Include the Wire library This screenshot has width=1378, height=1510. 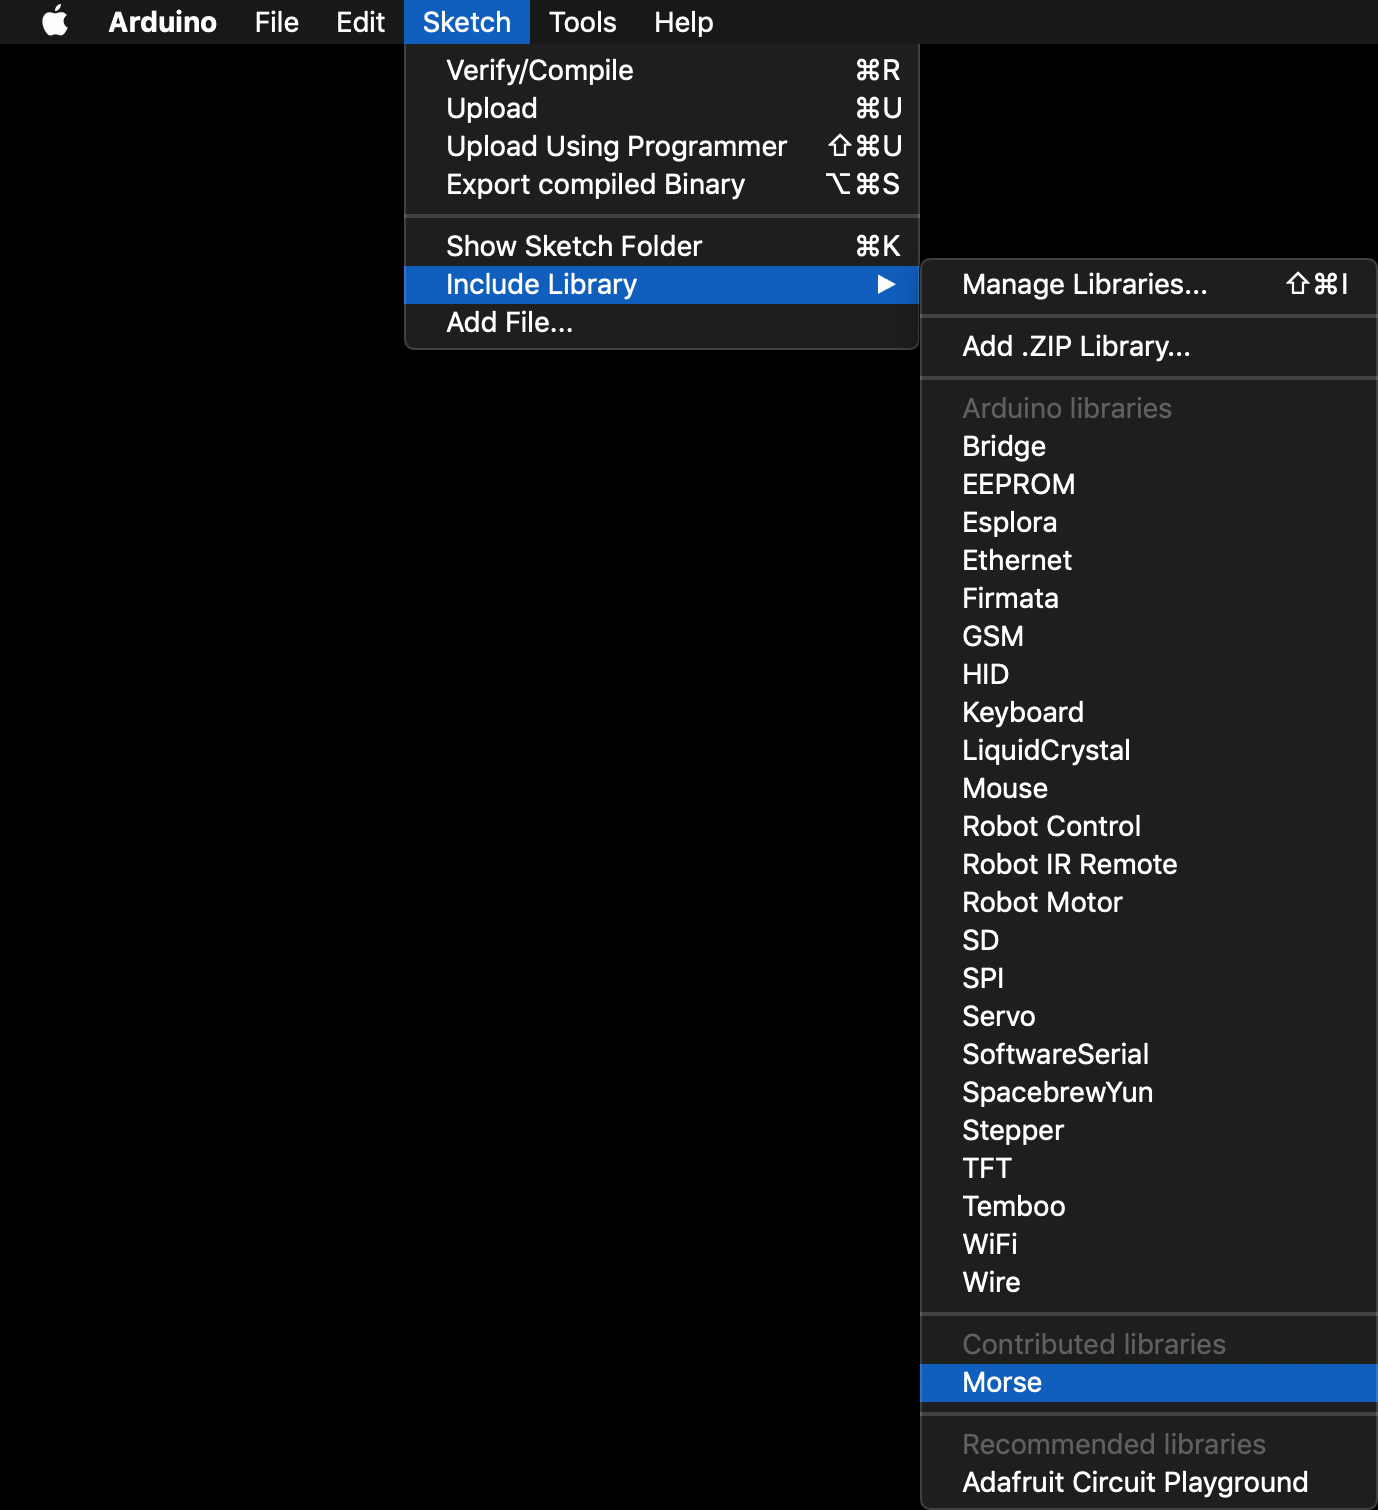click(x=991, y=1283)
